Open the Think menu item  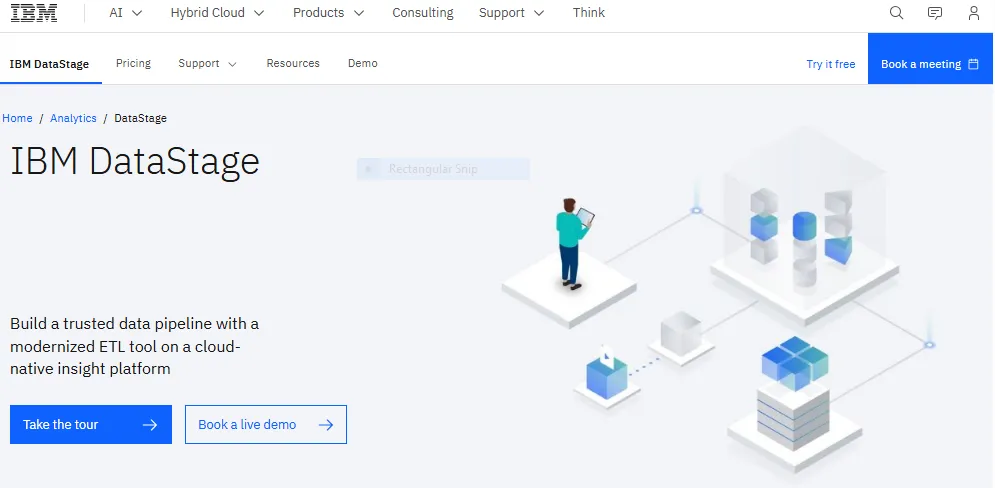coord(589,13)
